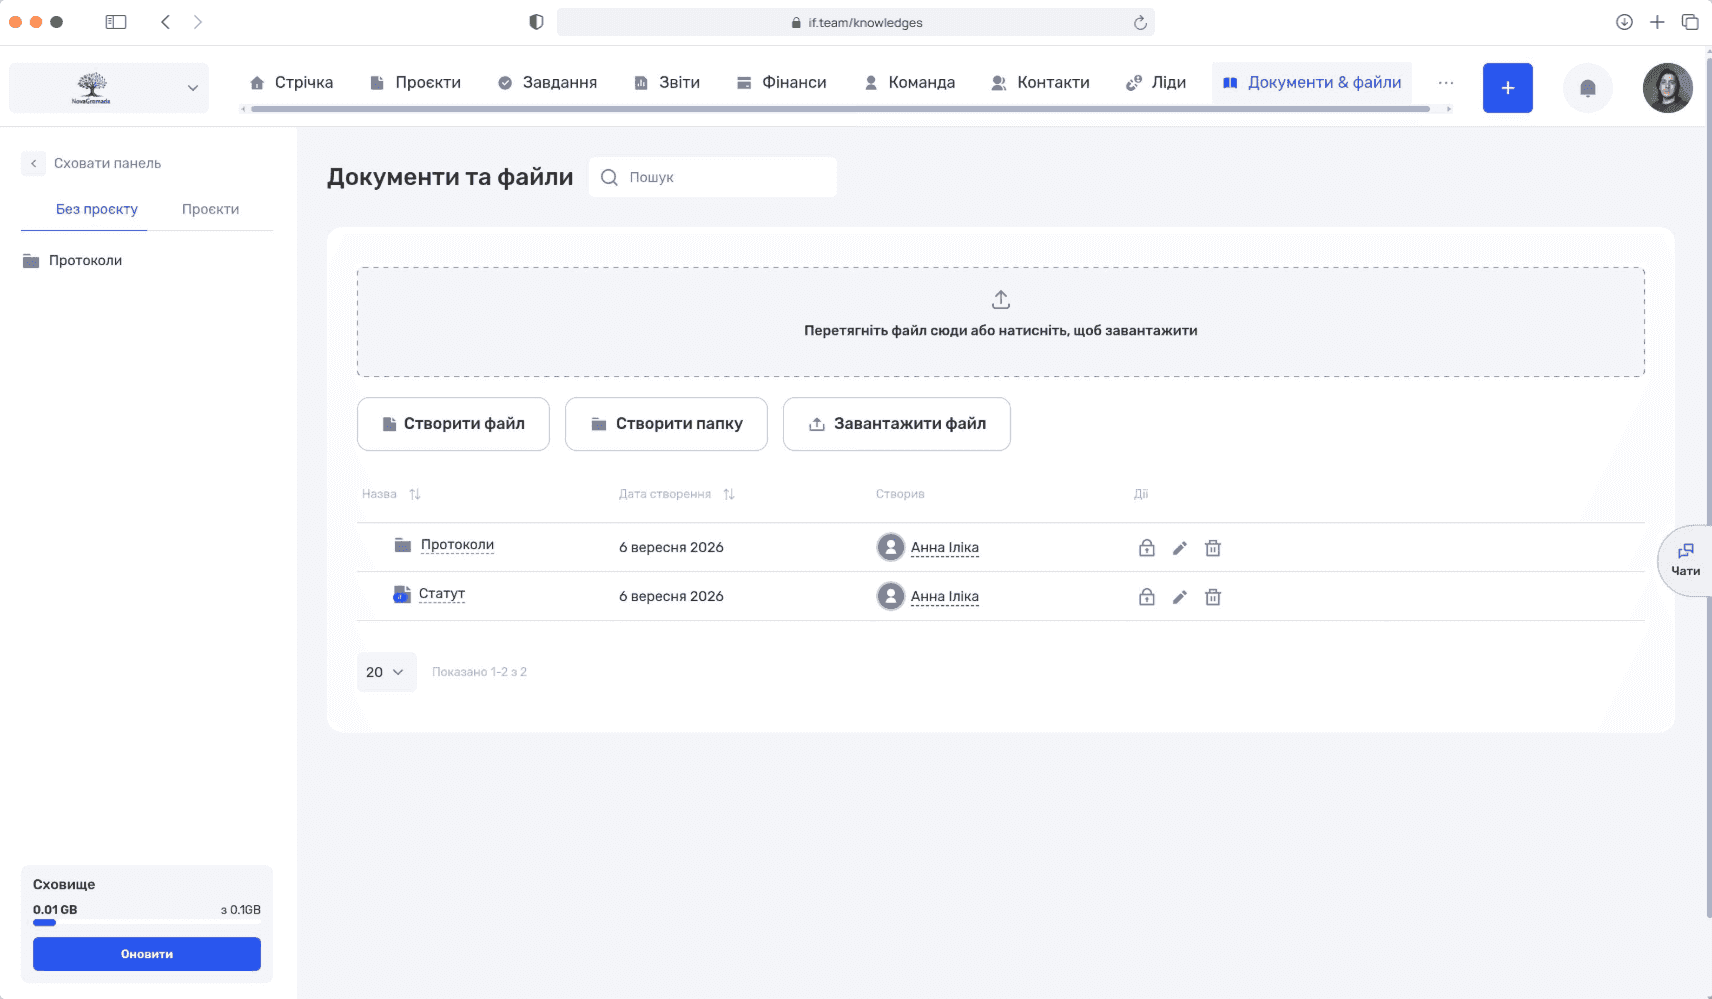Toggle the browser sidebar icon
This screenshot has height=999, width=1712.
tap(116, 22)
